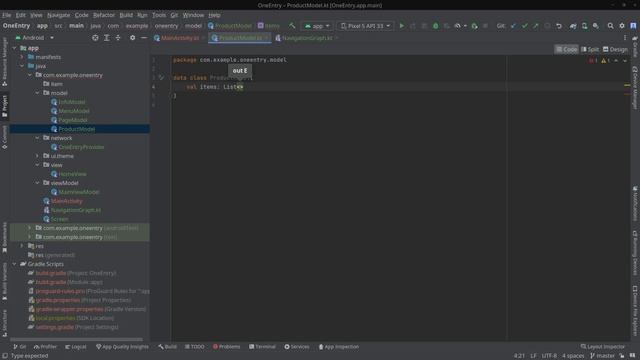Collapse the network package node

(x=37, y=138)
